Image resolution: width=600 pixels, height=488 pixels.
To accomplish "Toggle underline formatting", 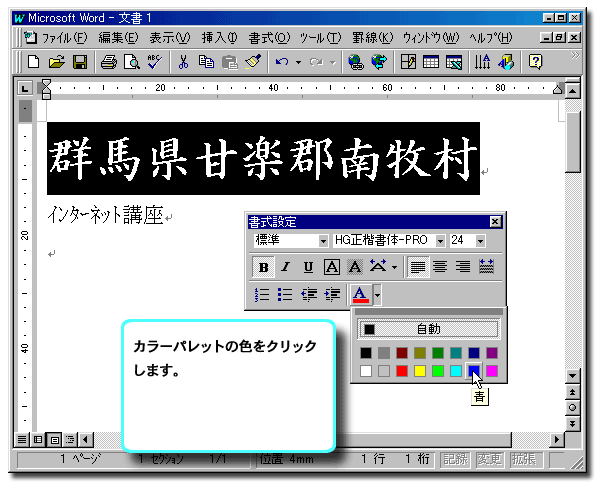I will point(308,267).
